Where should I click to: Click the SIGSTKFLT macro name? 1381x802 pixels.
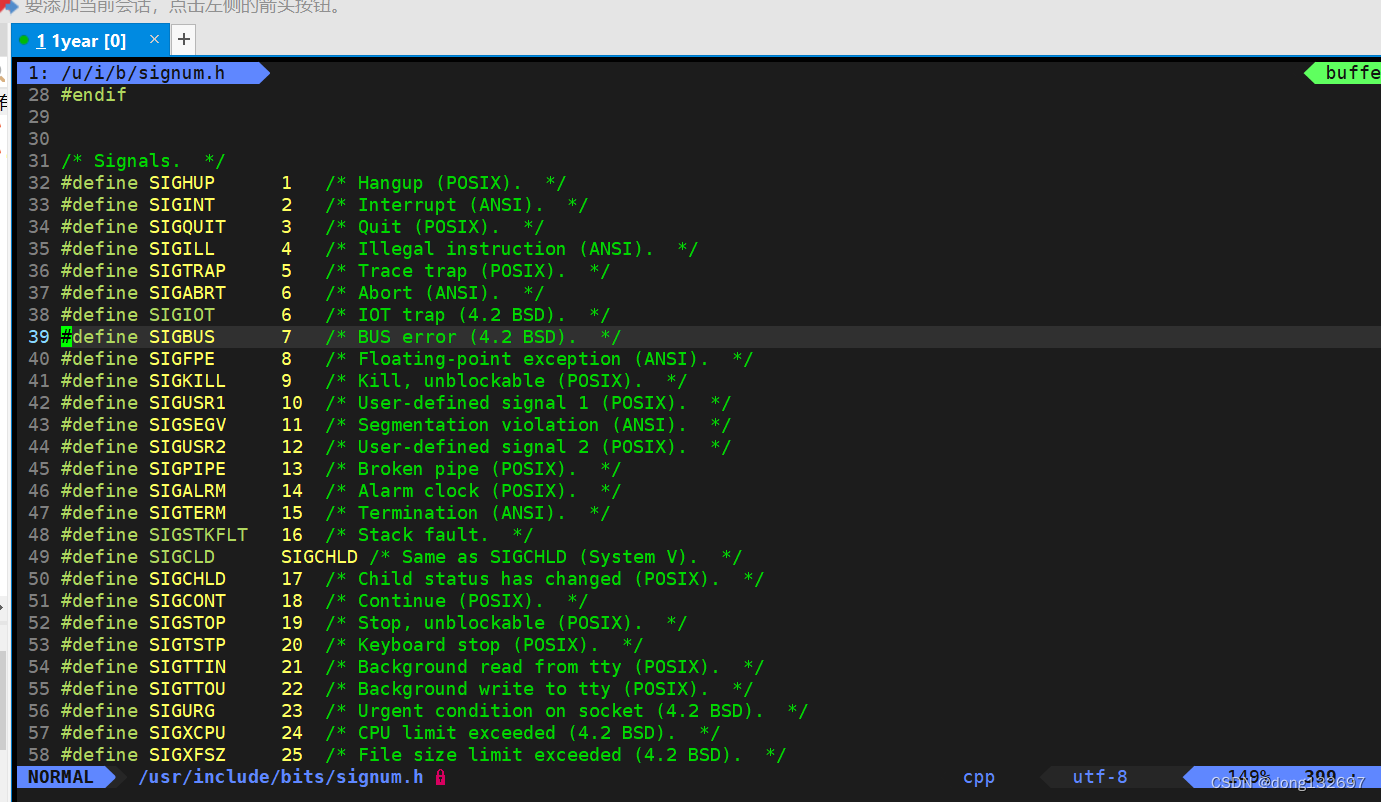point(199,535)
